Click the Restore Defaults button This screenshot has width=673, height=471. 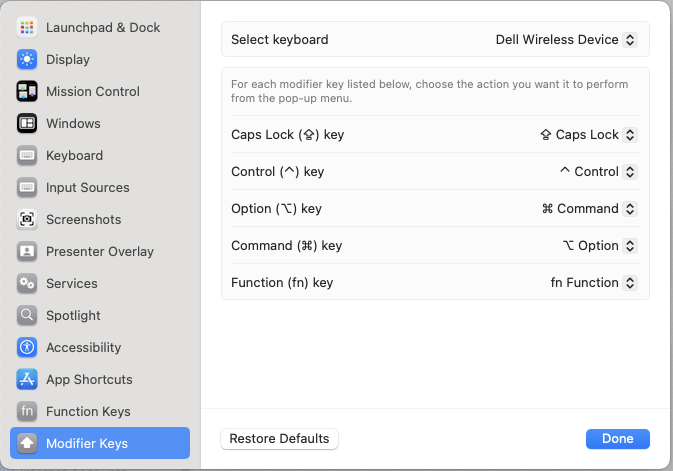coord(279,438)
